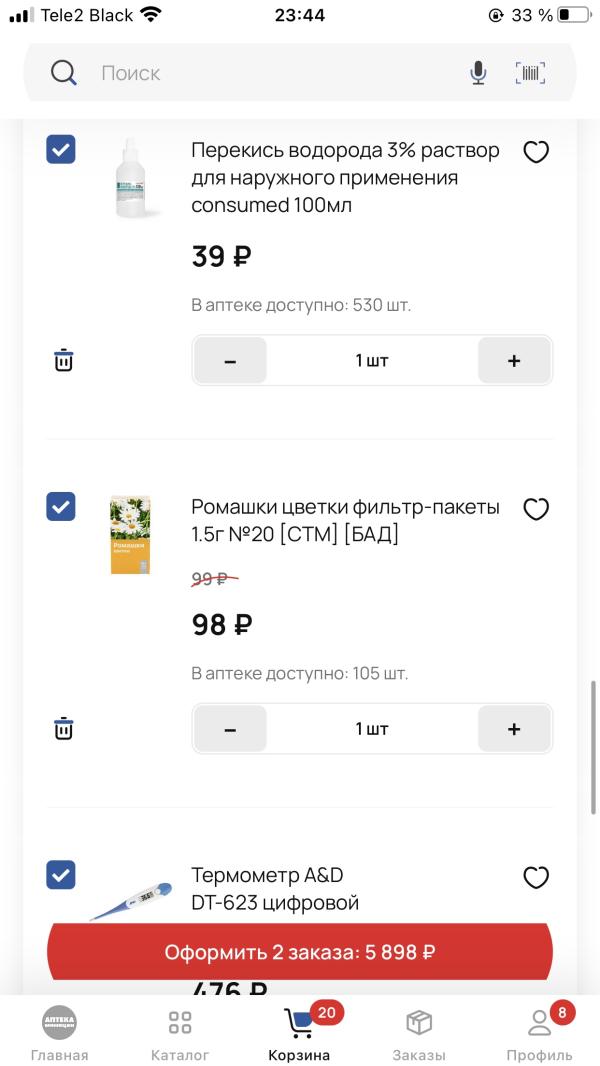This screenshot has height=1066, width=600.
Task: Decrease Ромашки цветки quantity with minus
Action: click(x=230, y=729)
